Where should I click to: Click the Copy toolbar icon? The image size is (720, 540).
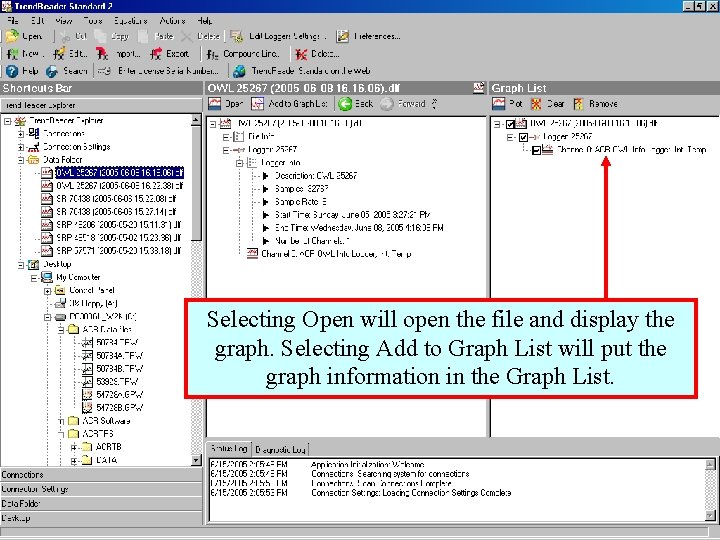pyautogui.click(x=101, y=36)
